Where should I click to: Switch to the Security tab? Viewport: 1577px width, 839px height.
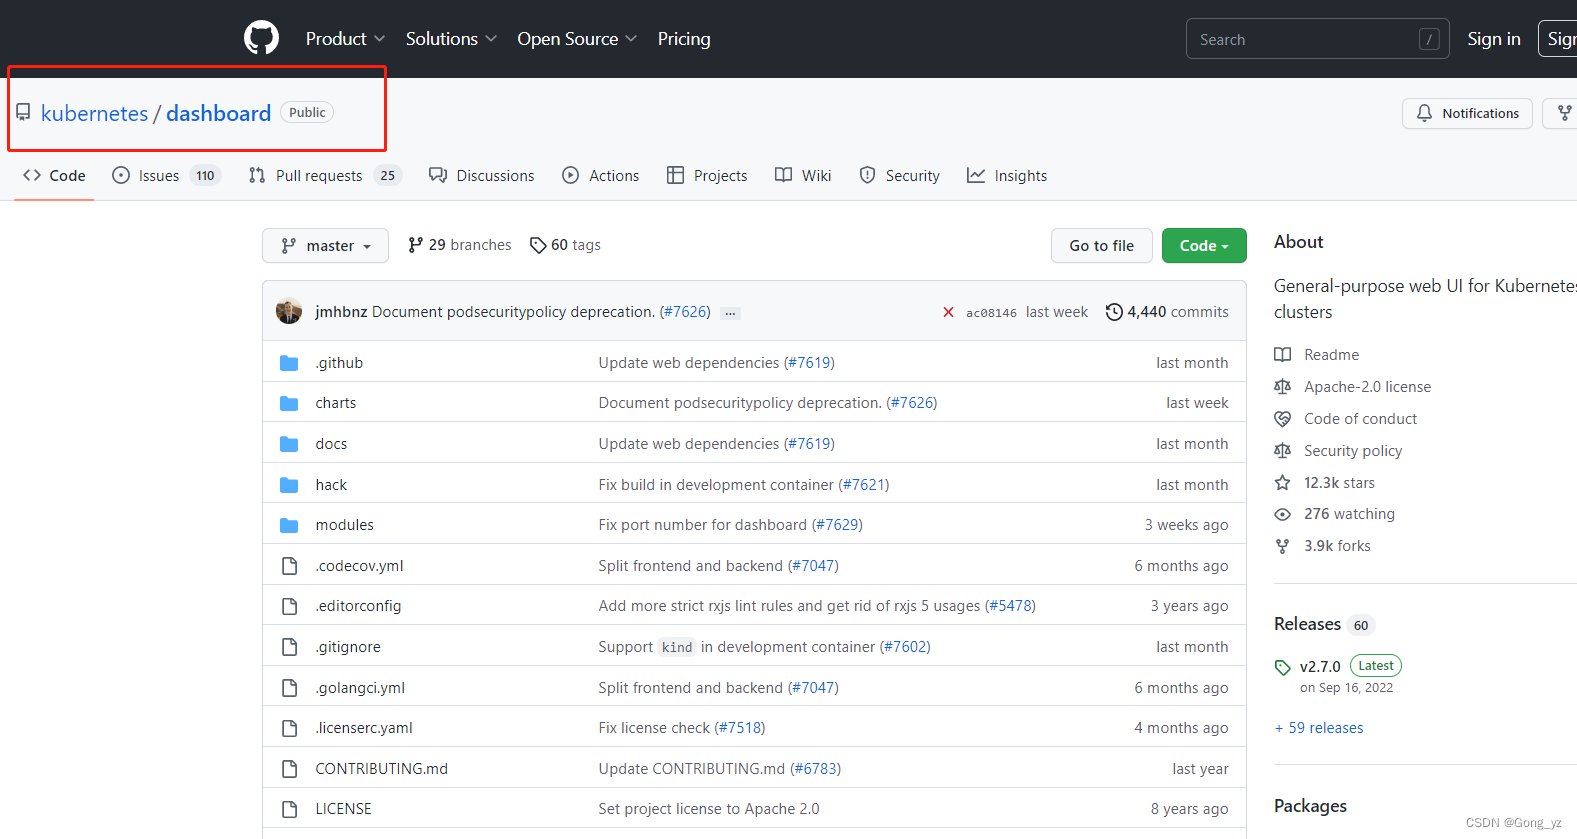[899, 176]
